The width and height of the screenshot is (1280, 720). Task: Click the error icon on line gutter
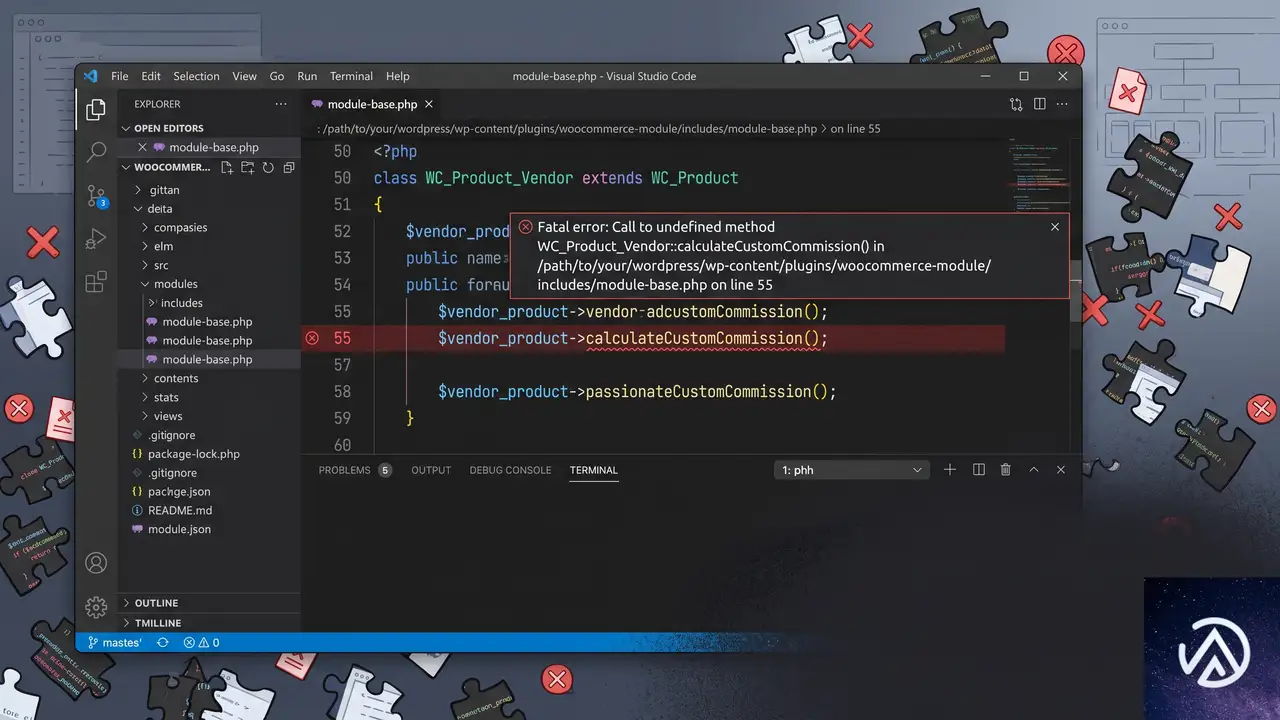click(x=312, y=338)
